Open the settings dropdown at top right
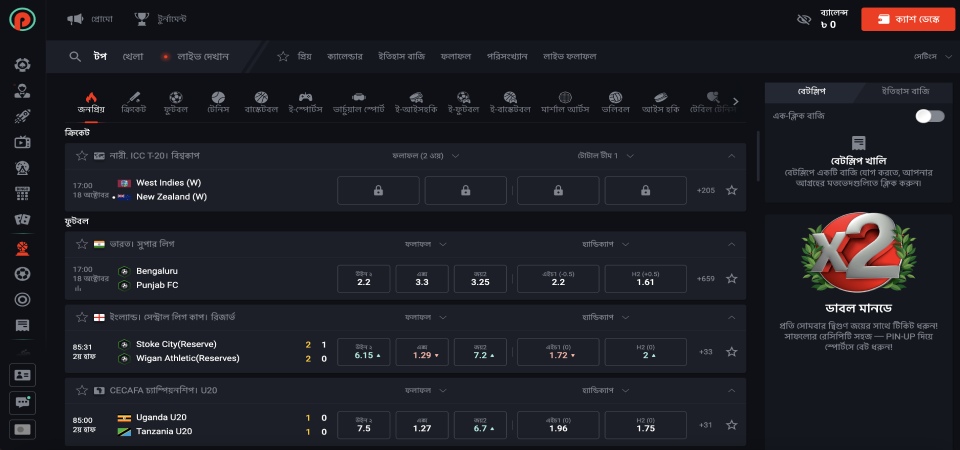Screen dimensions: 960x450 tap(931, 56)
